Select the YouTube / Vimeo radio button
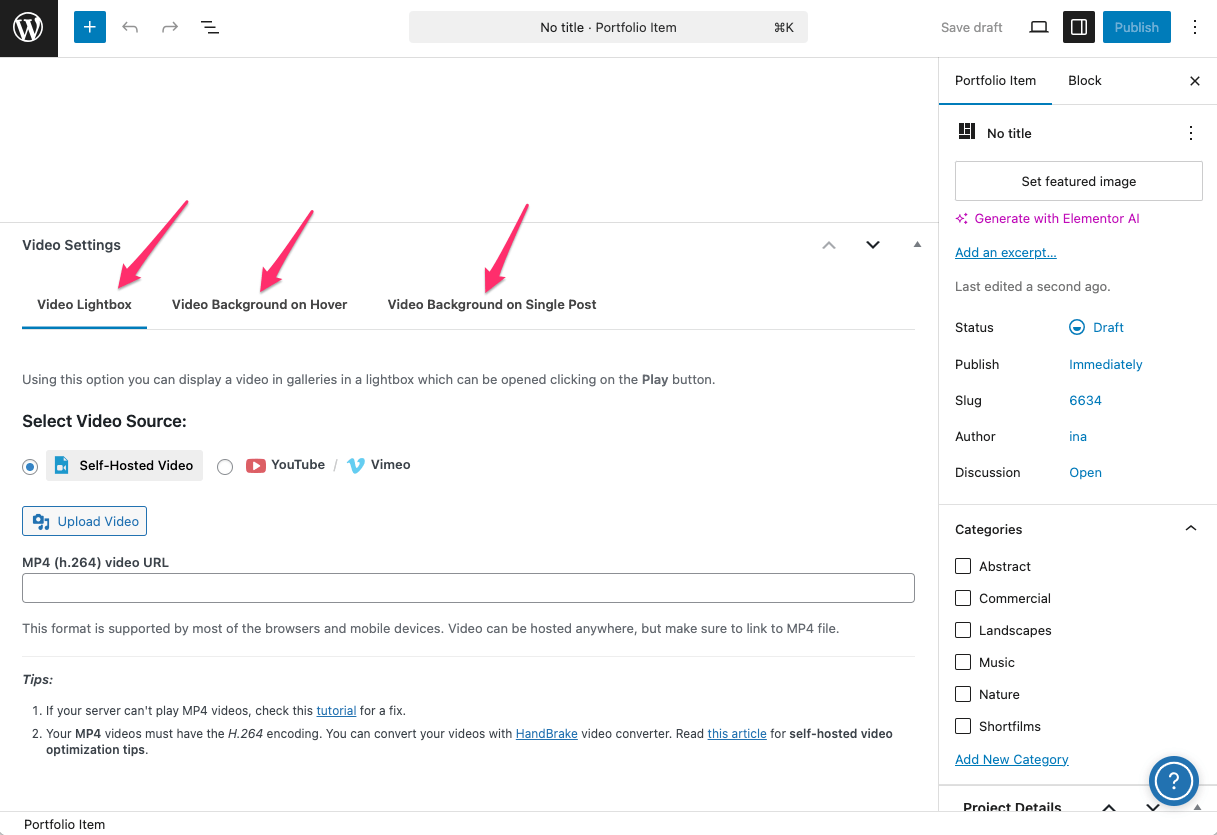This screenshot has width=1217, height=835. [x=225, y=466]
